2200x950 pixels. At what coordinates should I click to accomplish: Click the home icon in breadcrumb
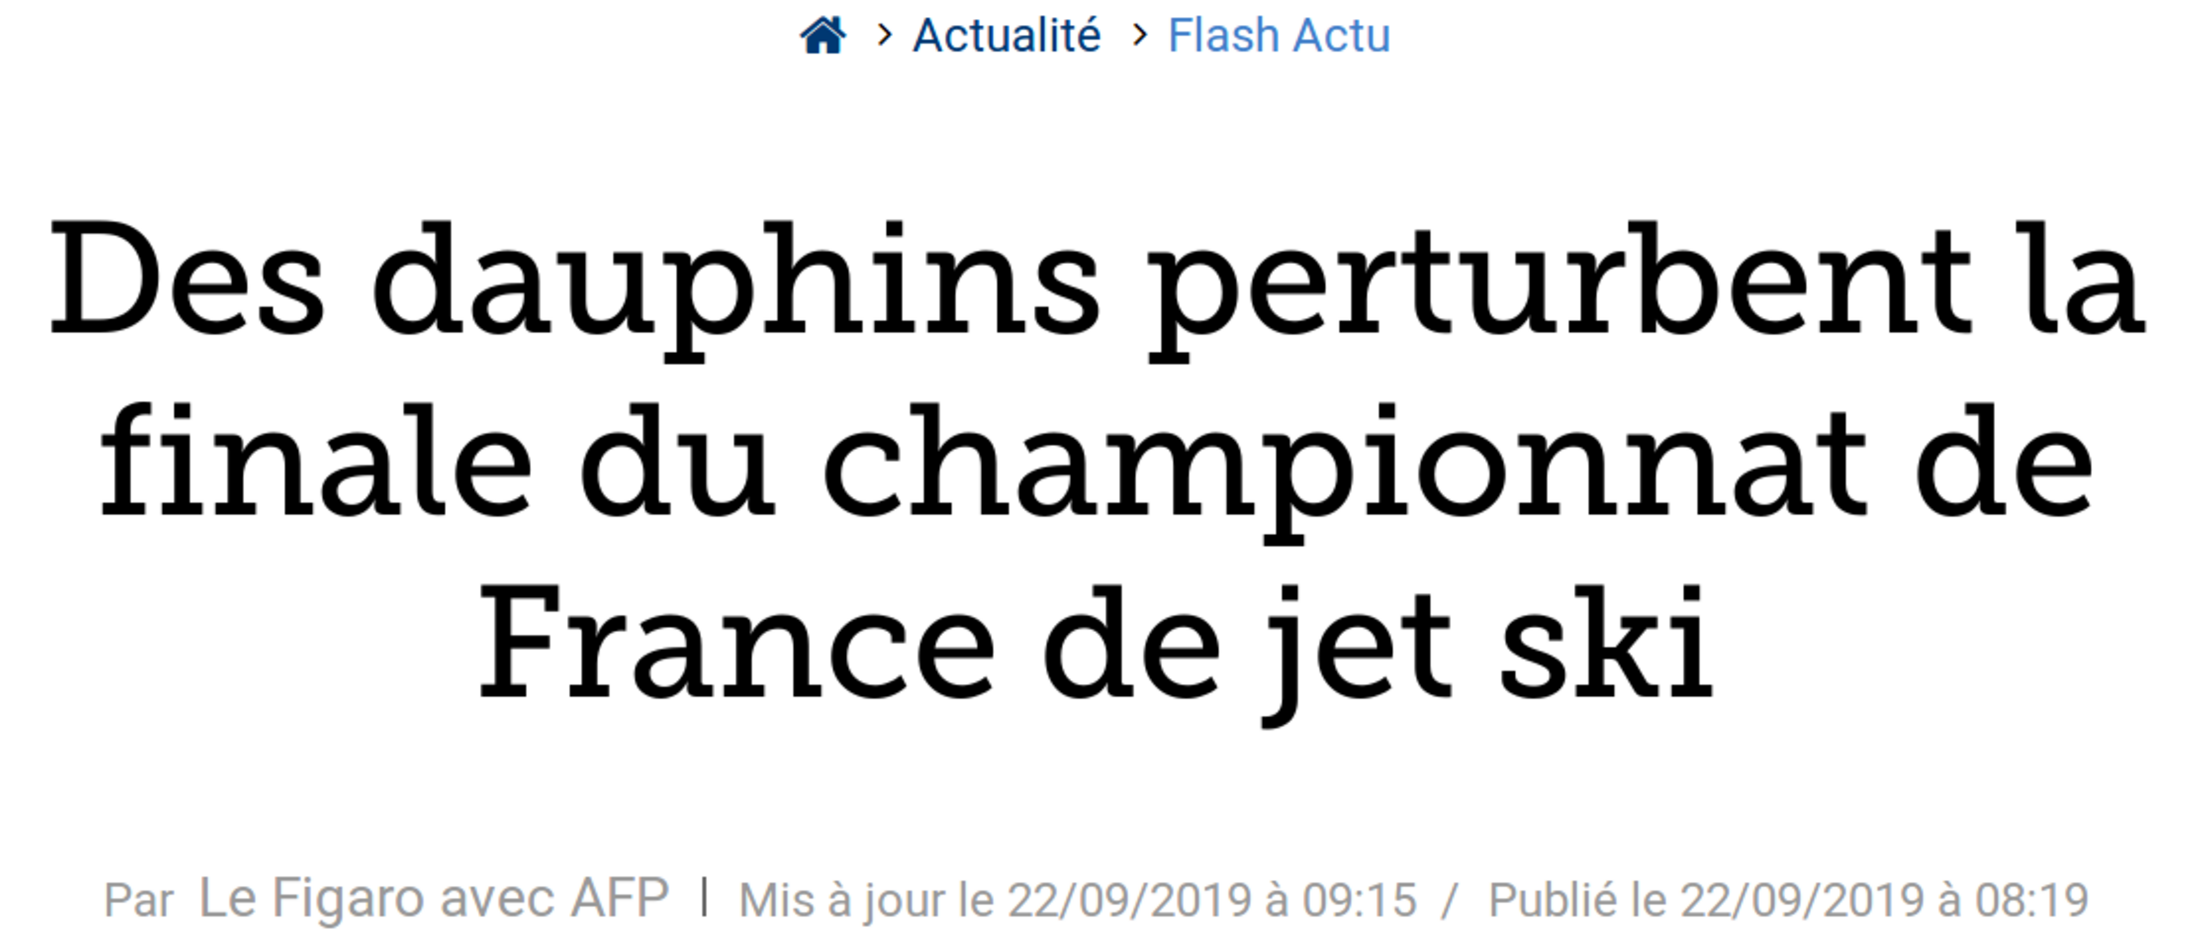[822, 36]
